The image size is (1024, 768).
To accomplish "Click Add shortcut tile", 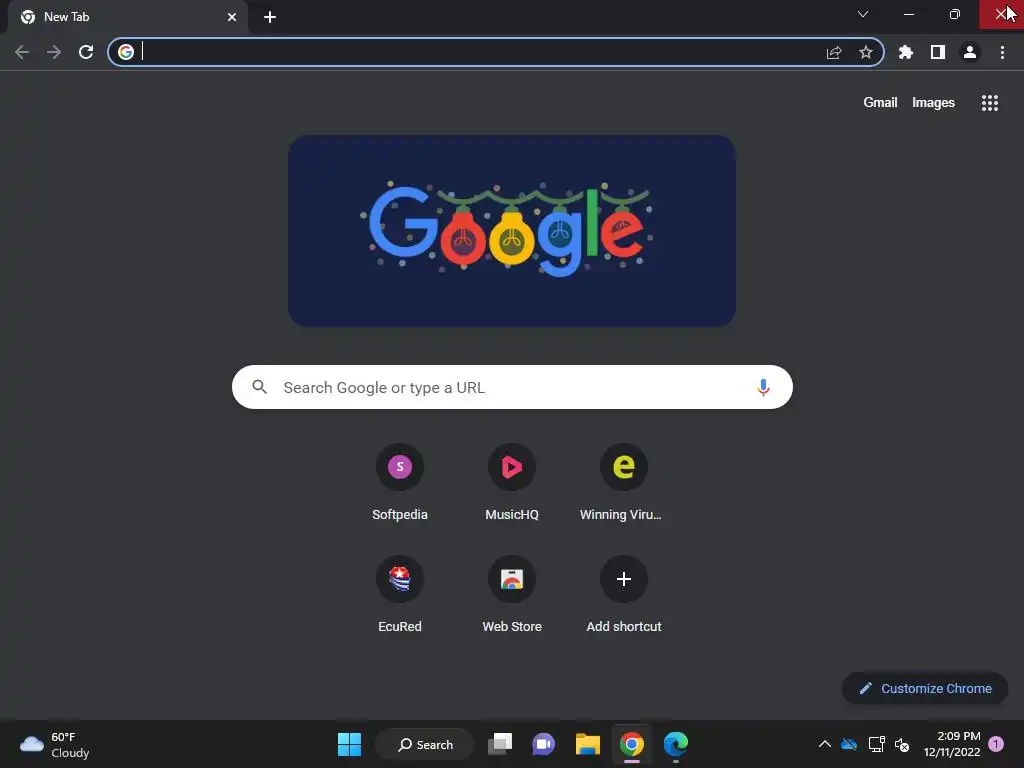I will (624, 595).
